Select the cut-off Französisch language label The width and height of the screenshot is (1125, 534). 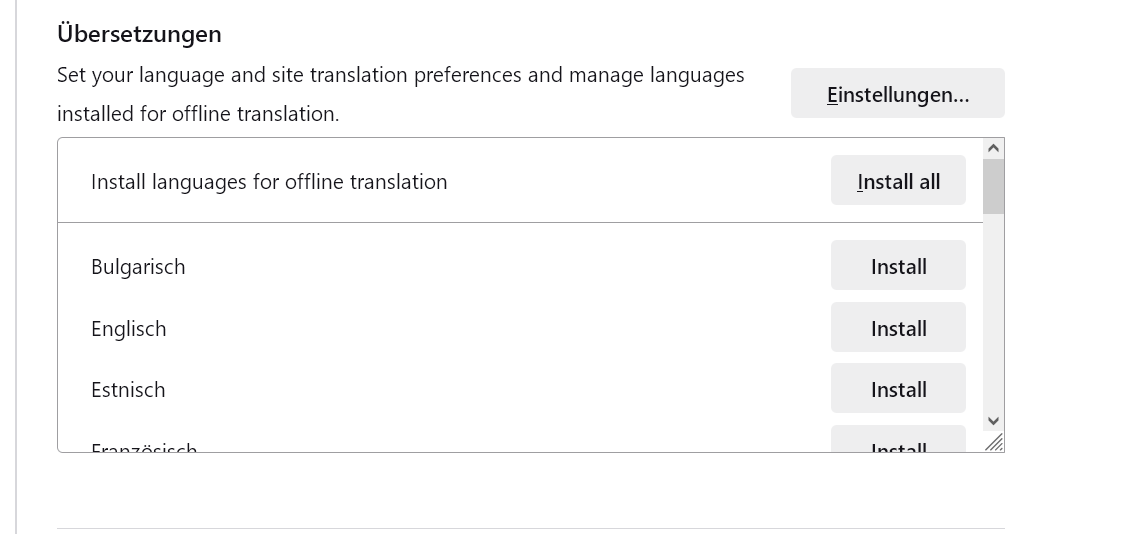pyautogui.click(x=144, y=448)
